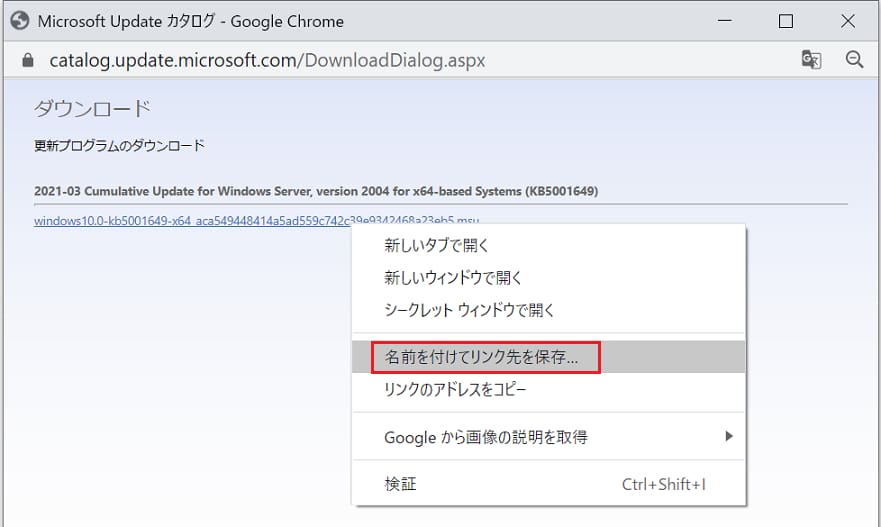Select 名前を付けてリンク先を保存... option
This screenshot has width=881, height=527.
pos(485,356)
